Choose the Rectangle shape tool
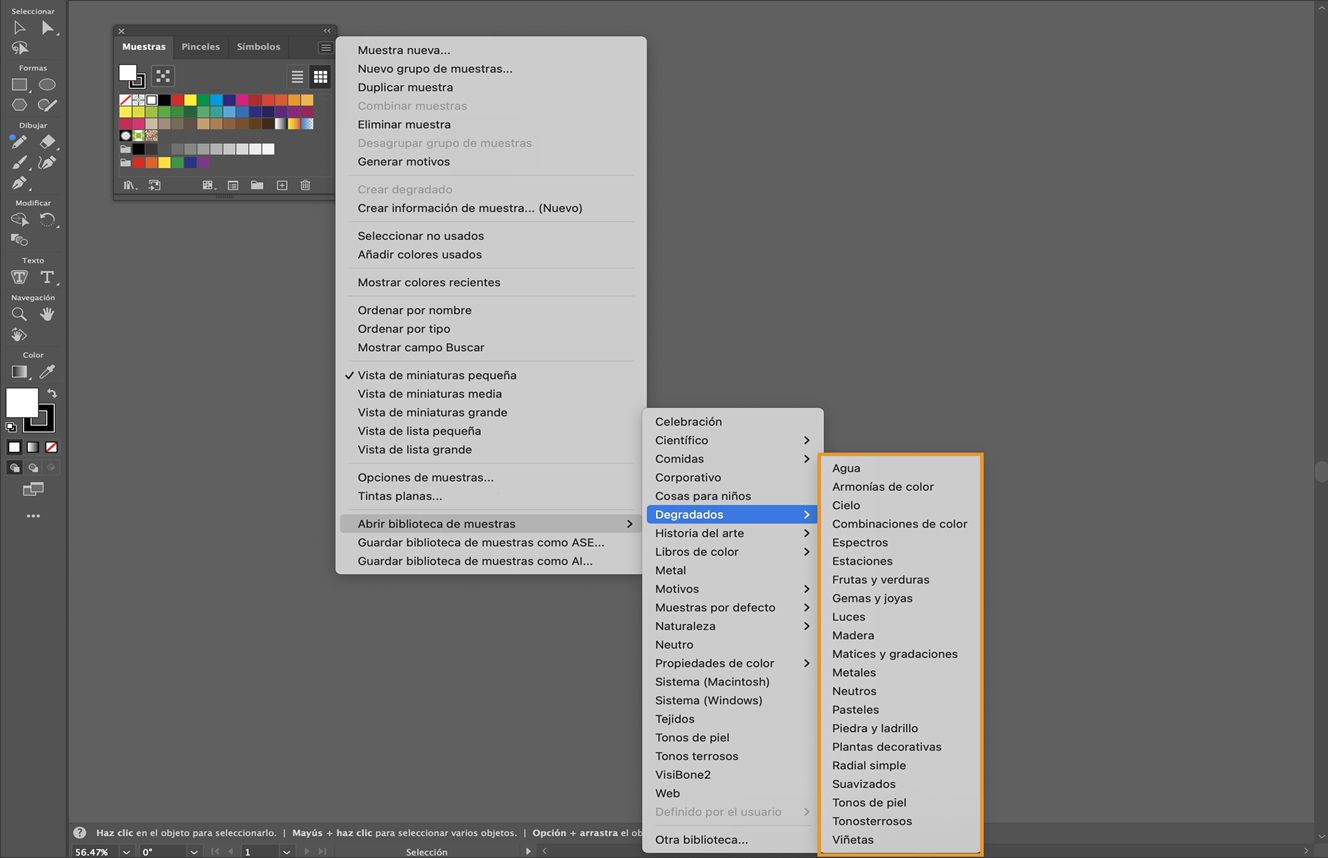The width and height of the screenshot is (1328, 858). (19, 85)
